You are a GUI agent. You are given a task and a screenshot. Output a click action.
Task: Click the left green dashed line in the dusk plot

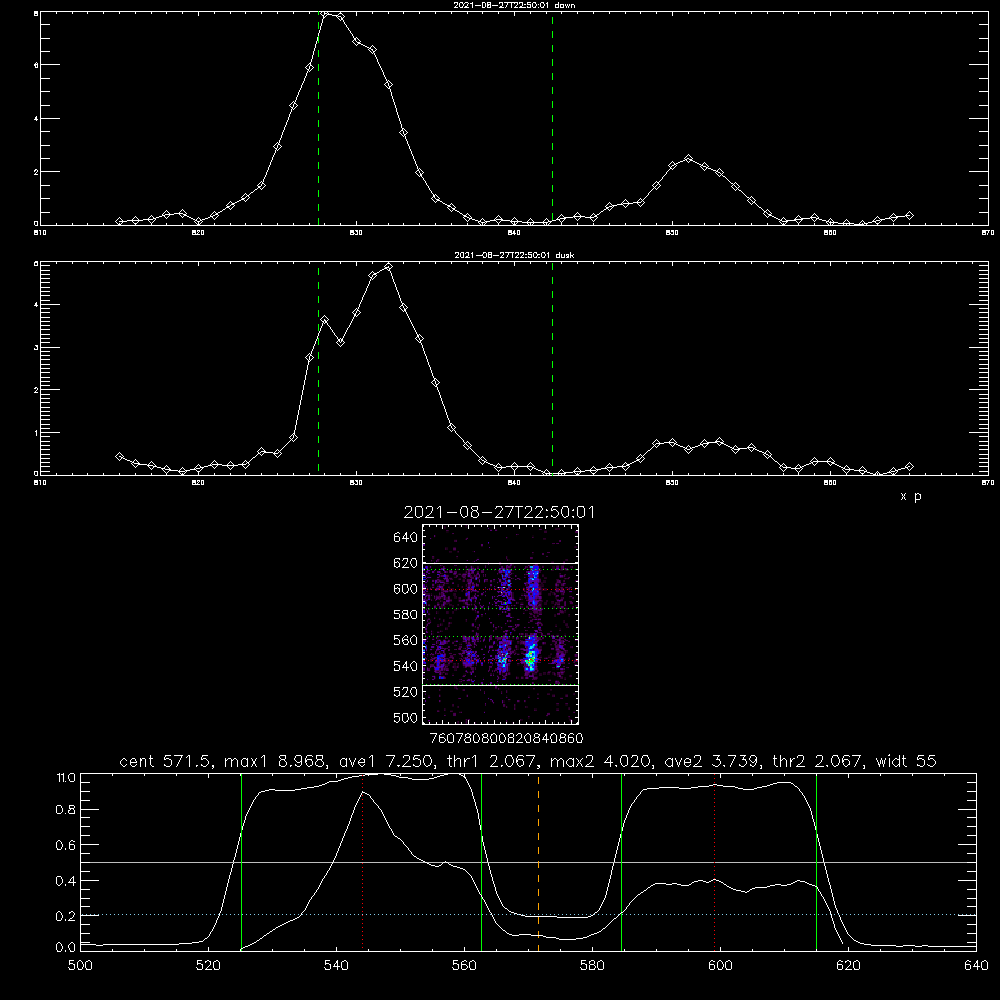coord(319,368)
